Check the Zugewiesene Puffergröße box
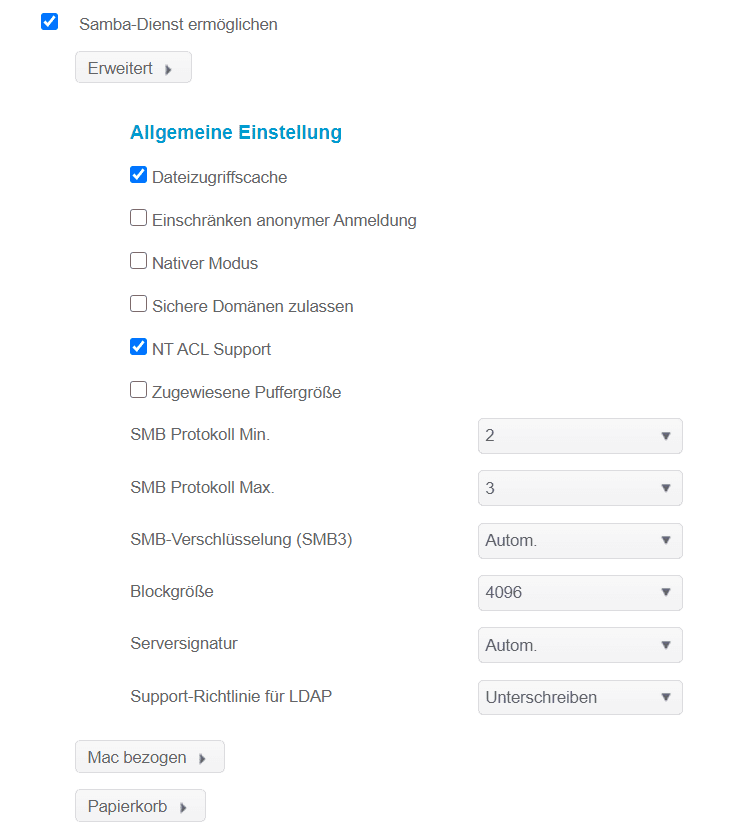The height and width of the screenshot is (831, 731). coord(139,391)
